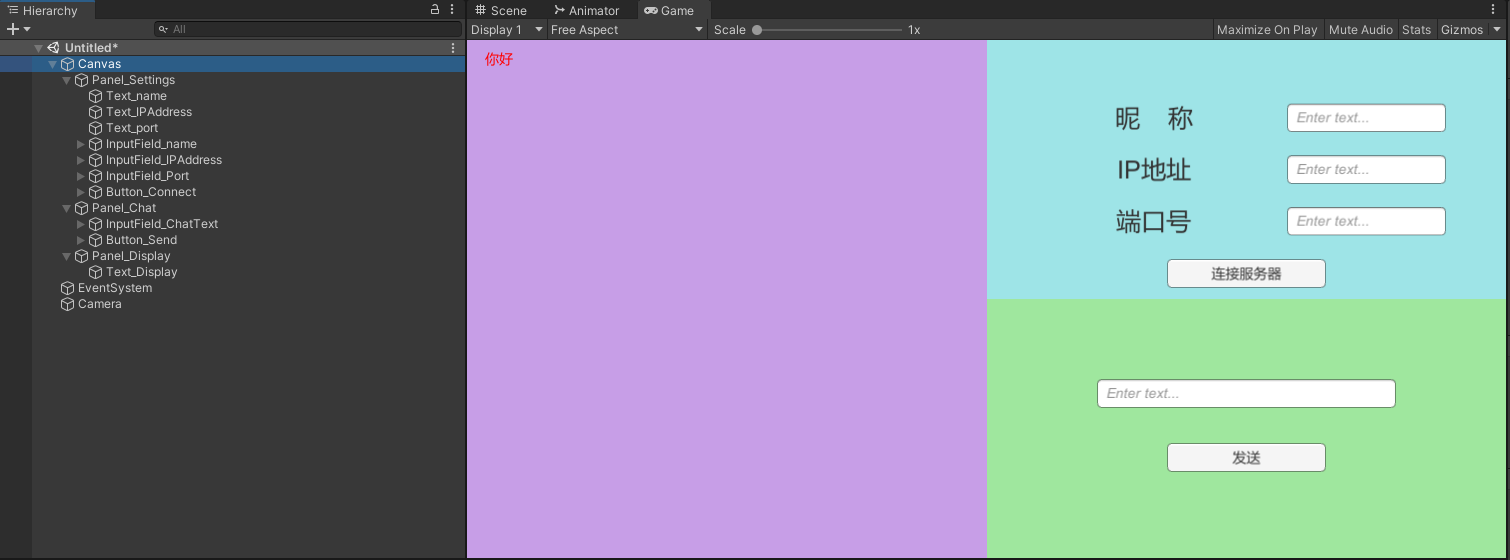Select Text_port in the Hierarchy
Viewport: 1510px width, 560px height.
tap(132, 128)
